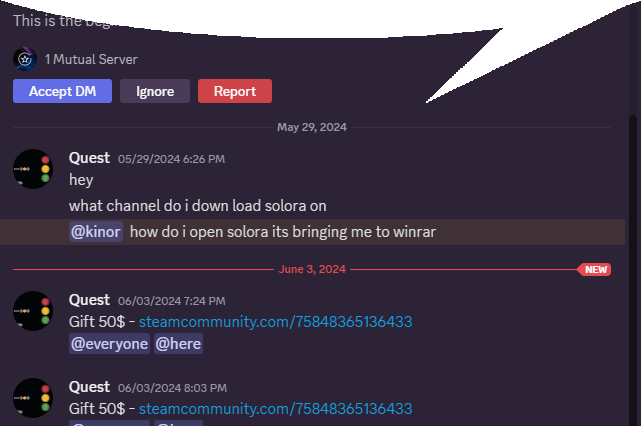
Task: Click the 05/29/2024 6:26 PM timestamp
Action: coord(171,159)
